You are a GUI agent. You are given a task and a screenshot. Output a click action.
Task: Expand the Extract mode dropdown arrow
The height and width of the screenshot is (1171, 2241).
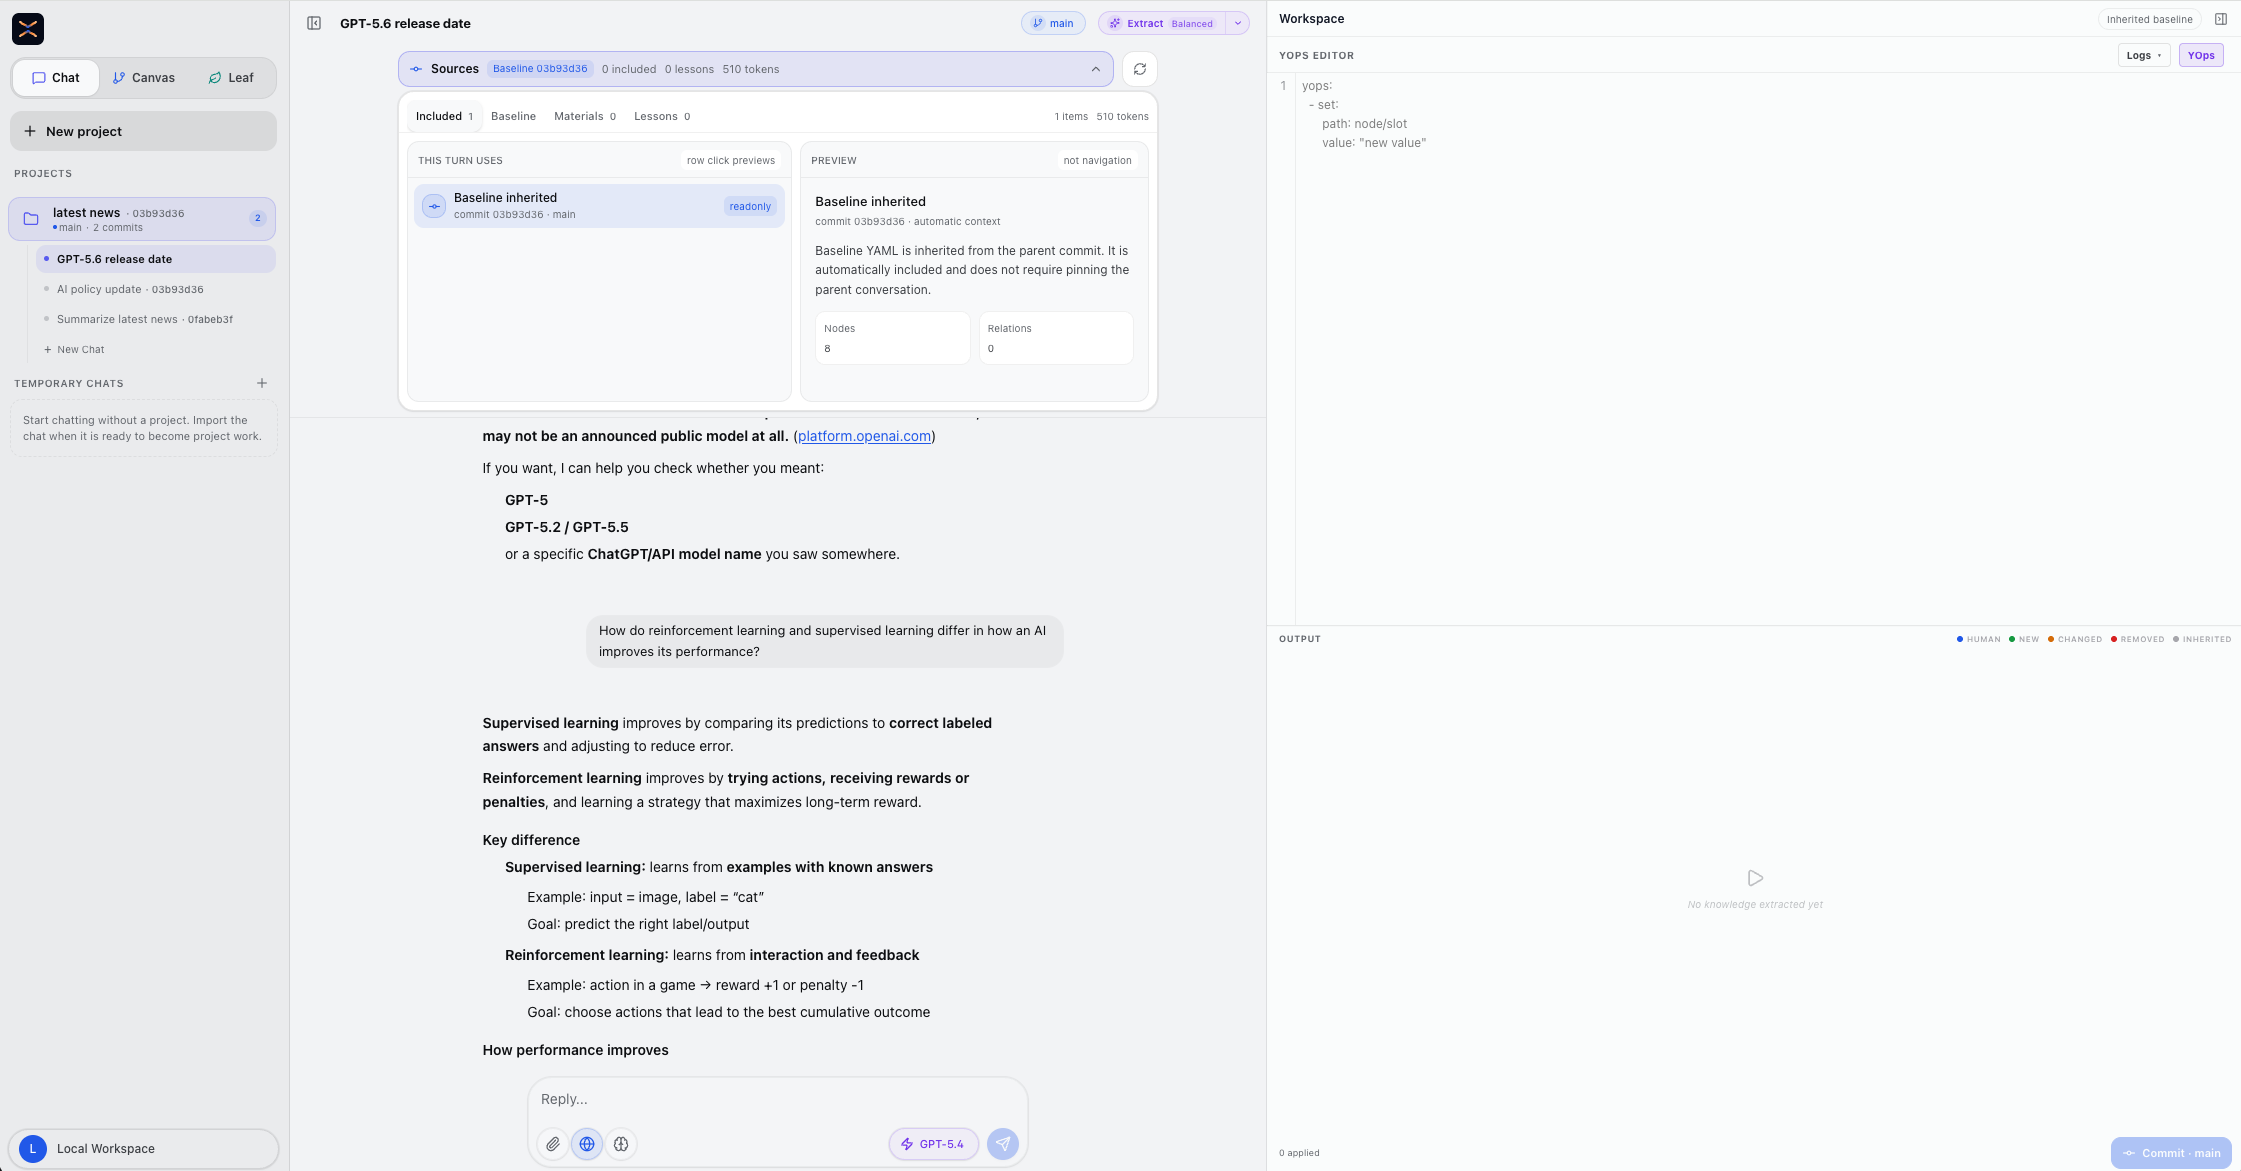1238,23
